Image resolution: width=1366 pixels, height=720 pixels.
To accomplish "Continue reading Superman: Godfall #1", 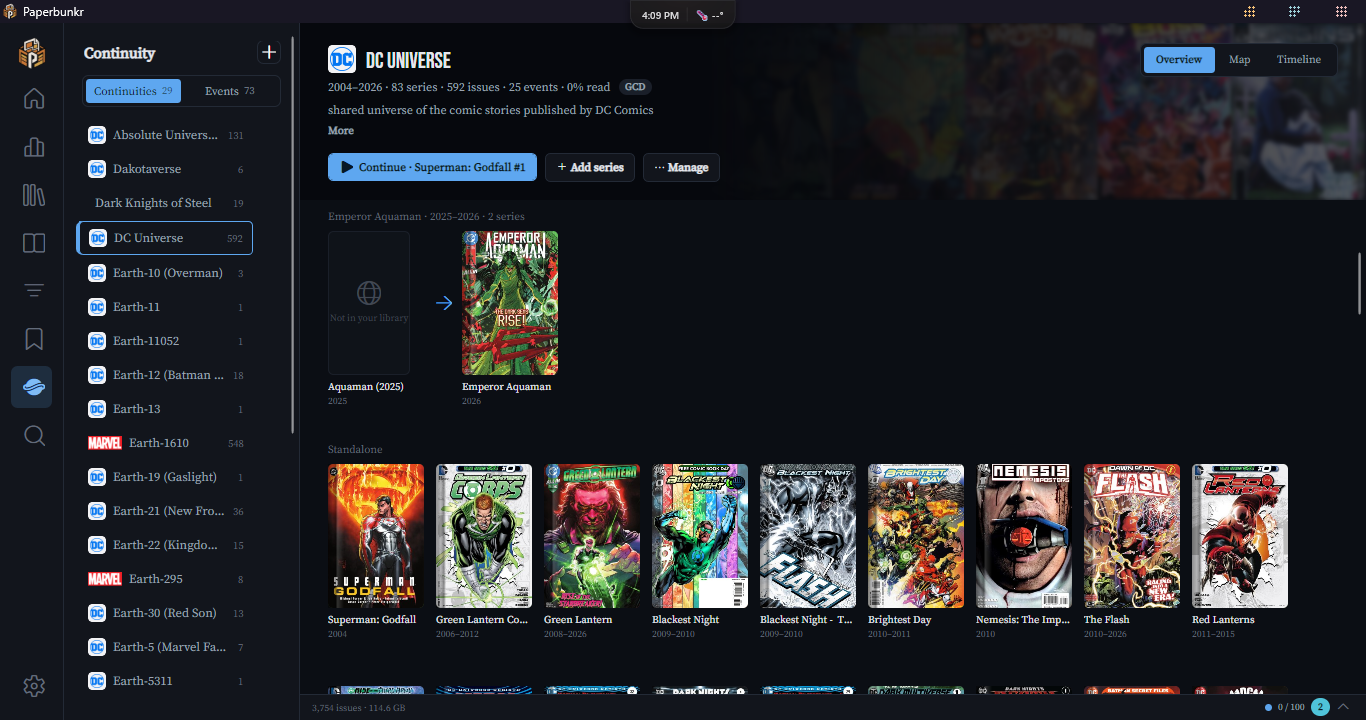I will pos(433,167).
